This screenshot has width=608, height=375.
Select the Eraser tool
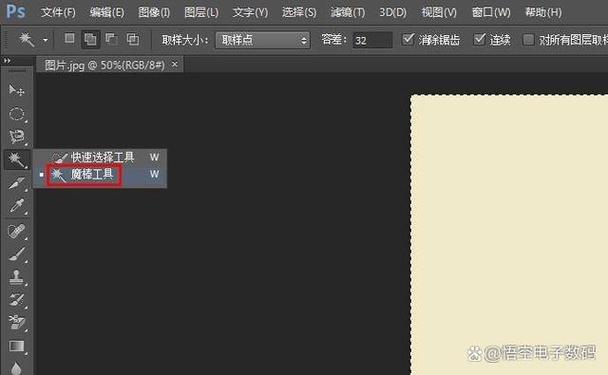pos(16,323)
